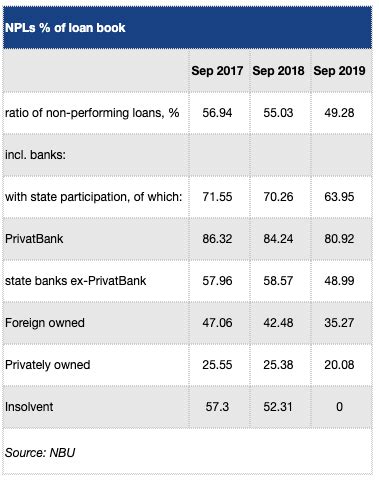Click PrivatBank Sep 2019 value 80.92

339,239
